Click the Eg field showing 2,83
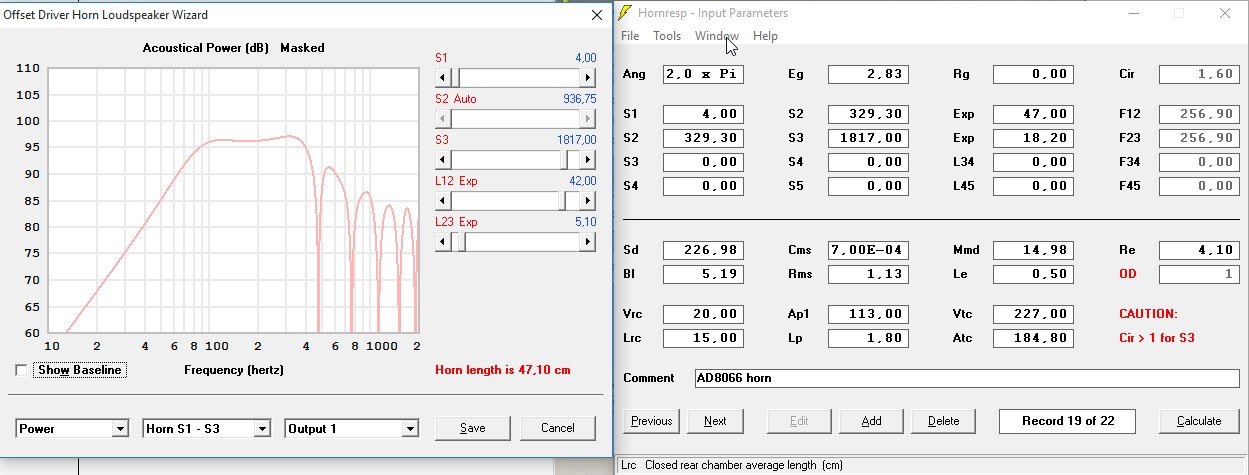This screenshot has width=1249, height=475. (x=868, y=74)
